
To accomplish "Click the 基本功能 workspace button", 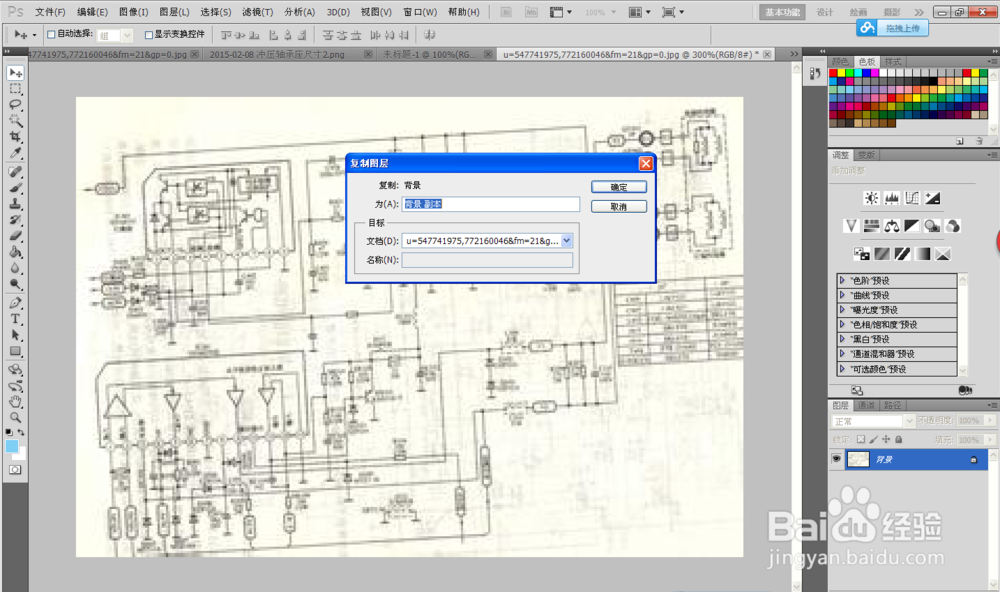I will pos(782,12).
